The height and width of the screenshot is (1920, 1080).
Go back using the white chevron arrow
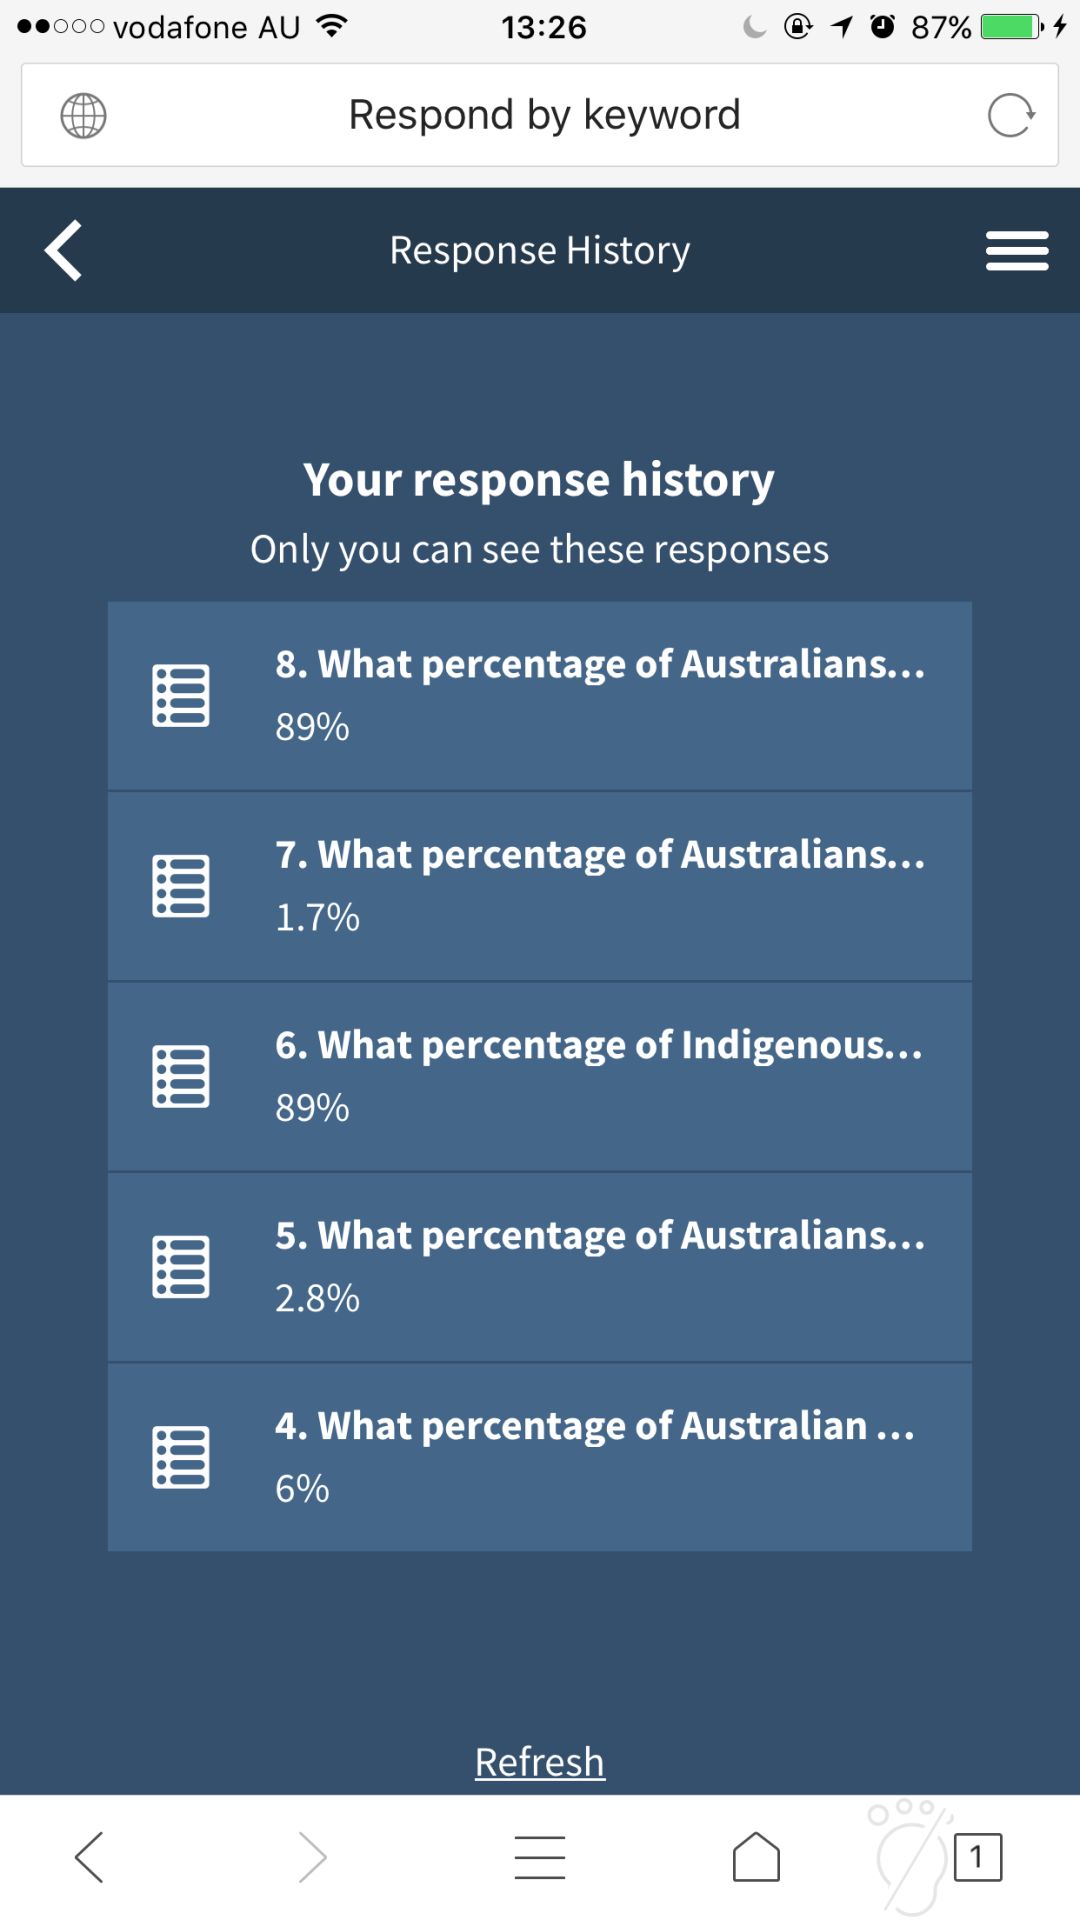64,250
